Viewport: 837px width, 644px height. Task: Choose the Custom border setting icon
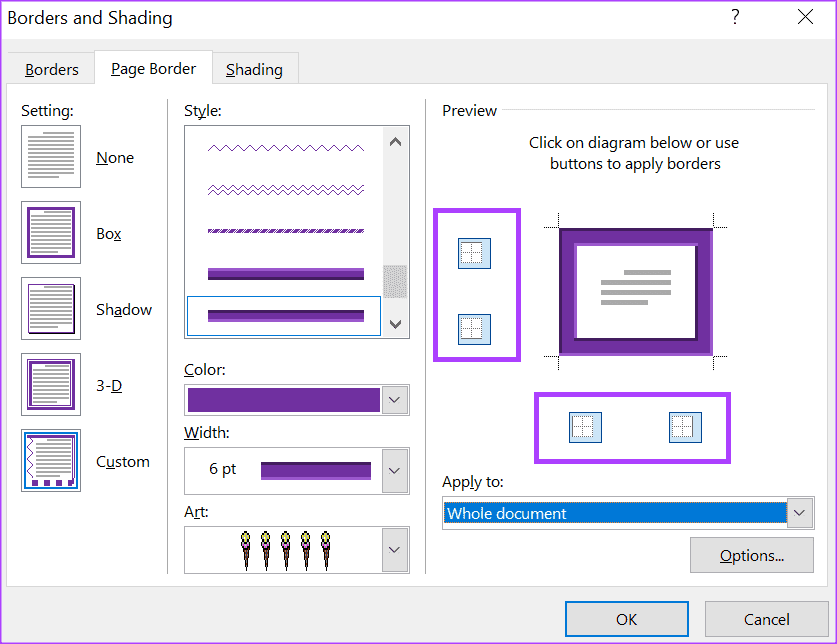click(51, 461)
